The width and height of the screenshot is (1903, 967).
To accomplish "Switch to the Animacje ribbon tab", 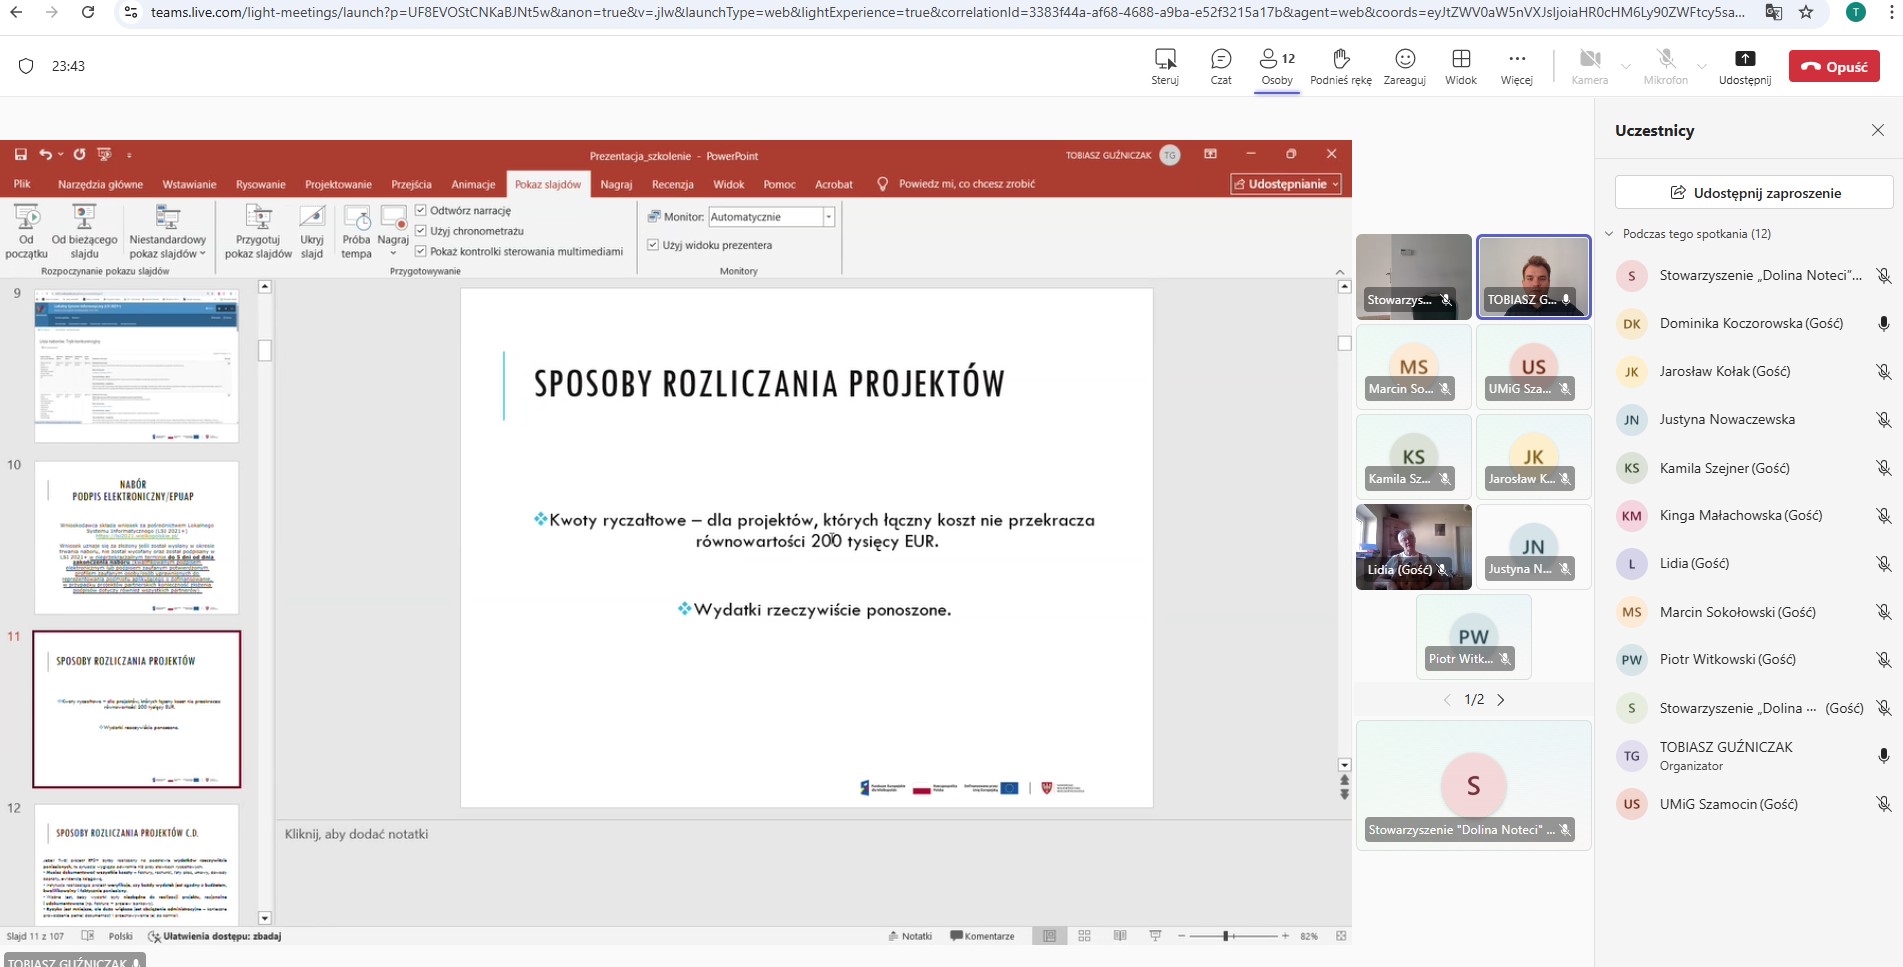I will 473,185.
